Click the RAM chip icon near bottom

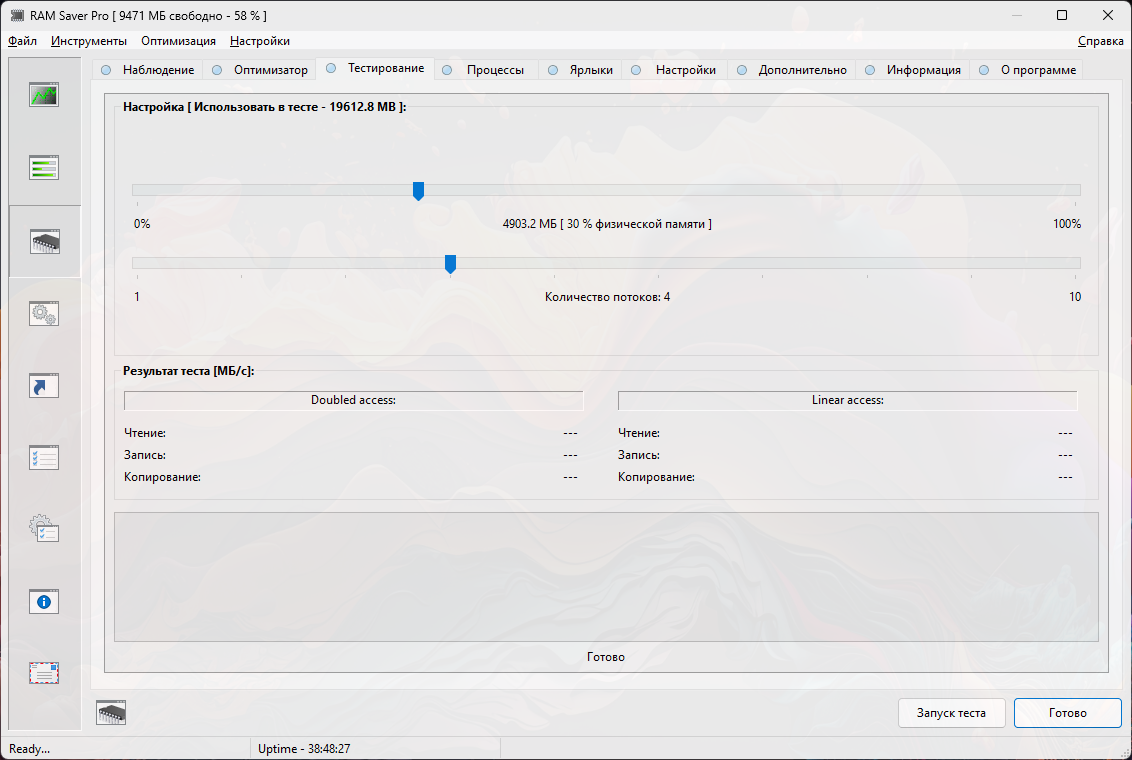tap(111, 712)
